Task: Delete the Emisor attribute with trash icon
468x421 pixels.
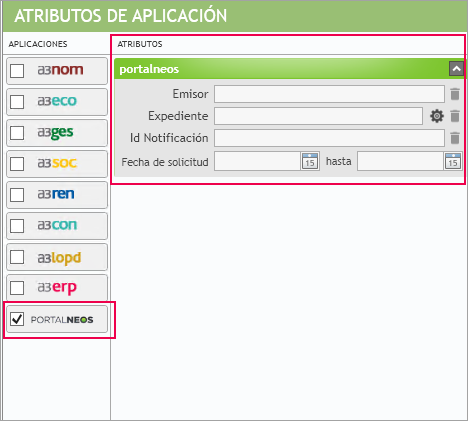Action: [x=455, y=94]
